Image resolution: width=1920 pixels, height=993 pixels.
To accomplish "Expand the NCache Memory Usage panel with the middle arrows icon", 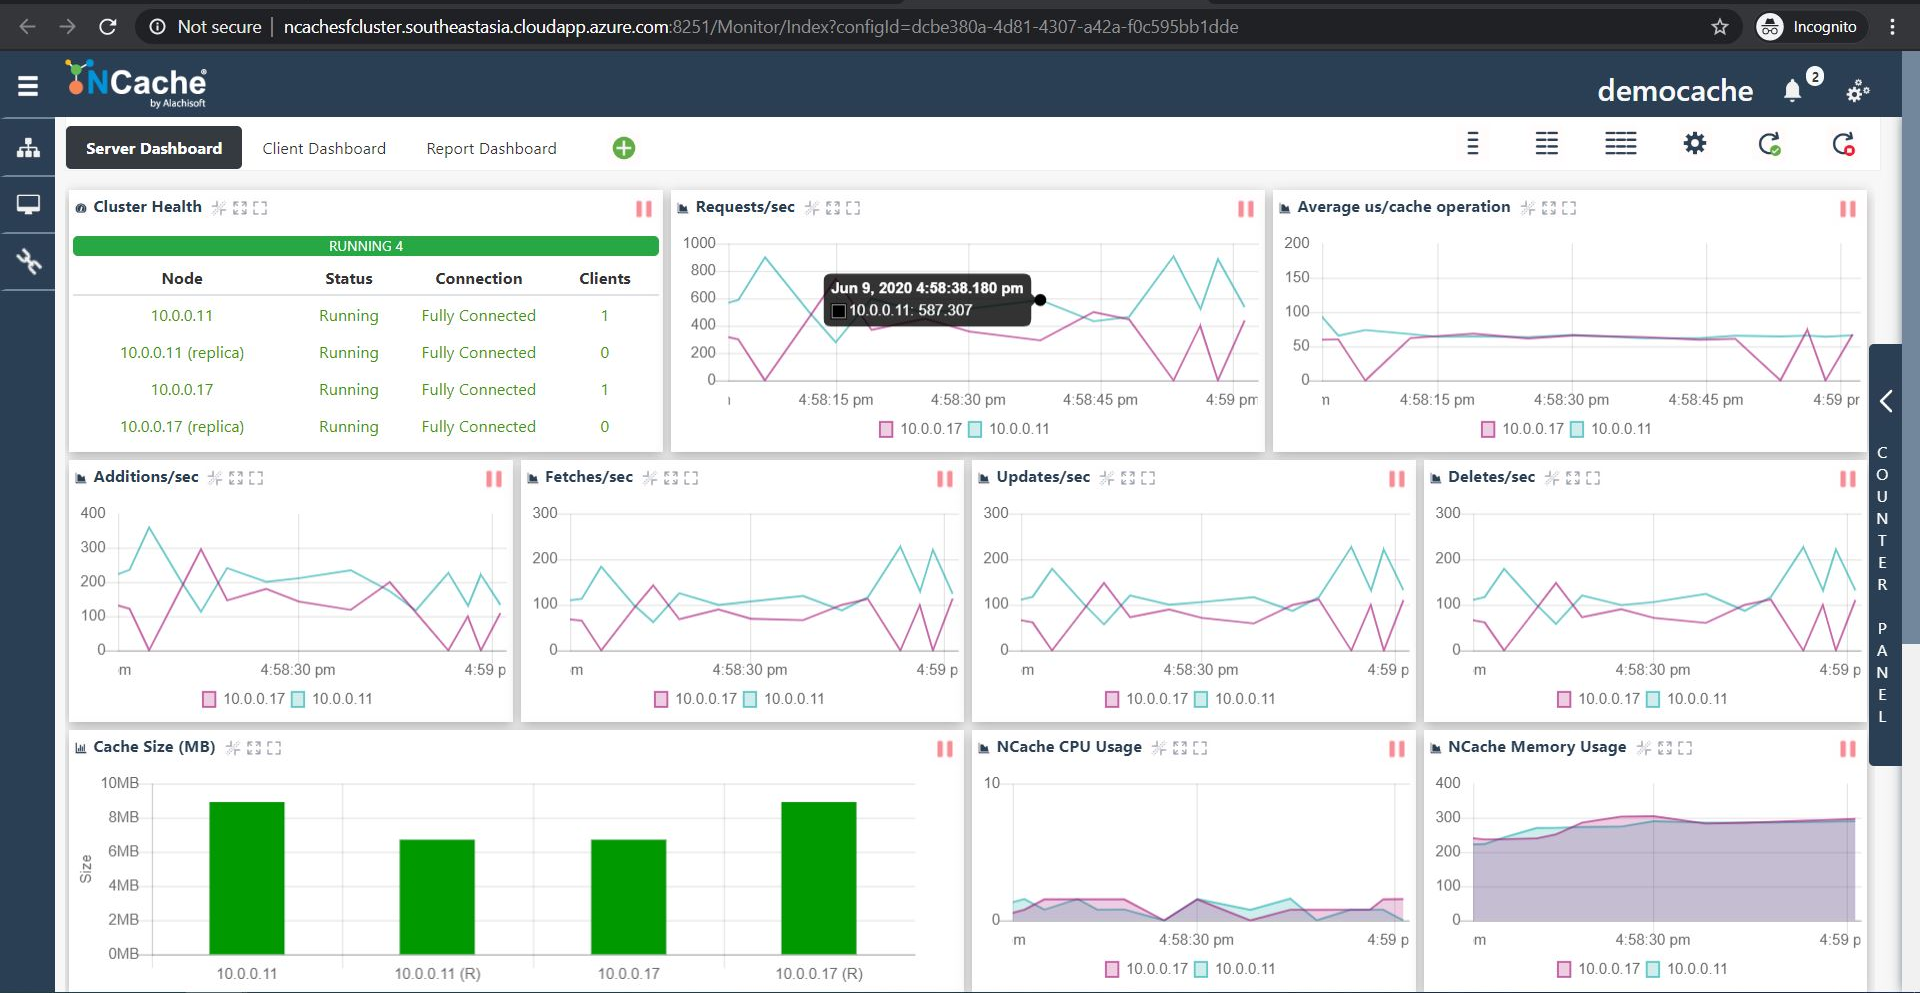I will [x=1665, y=748].
